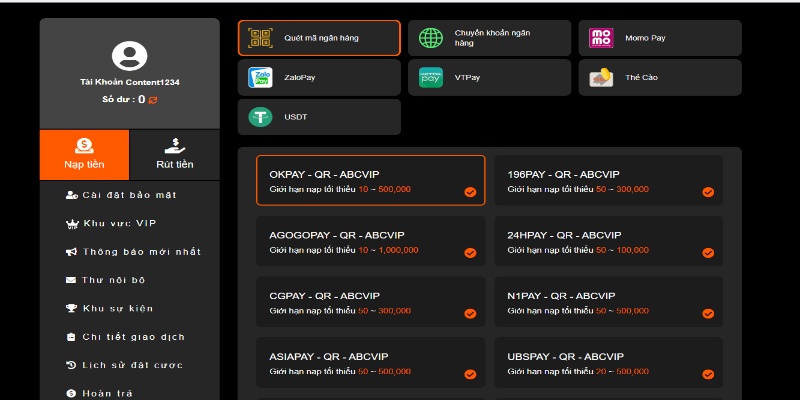Click the Momo logo icon
800x400 pixels.
(x=601, y=38)
